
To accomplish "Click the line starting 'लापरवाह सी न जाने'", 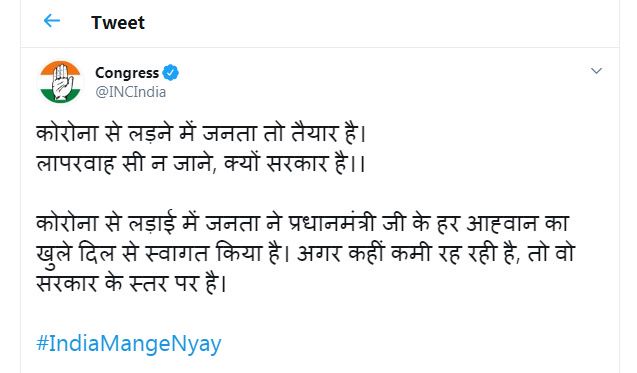I will pos(201,163).
